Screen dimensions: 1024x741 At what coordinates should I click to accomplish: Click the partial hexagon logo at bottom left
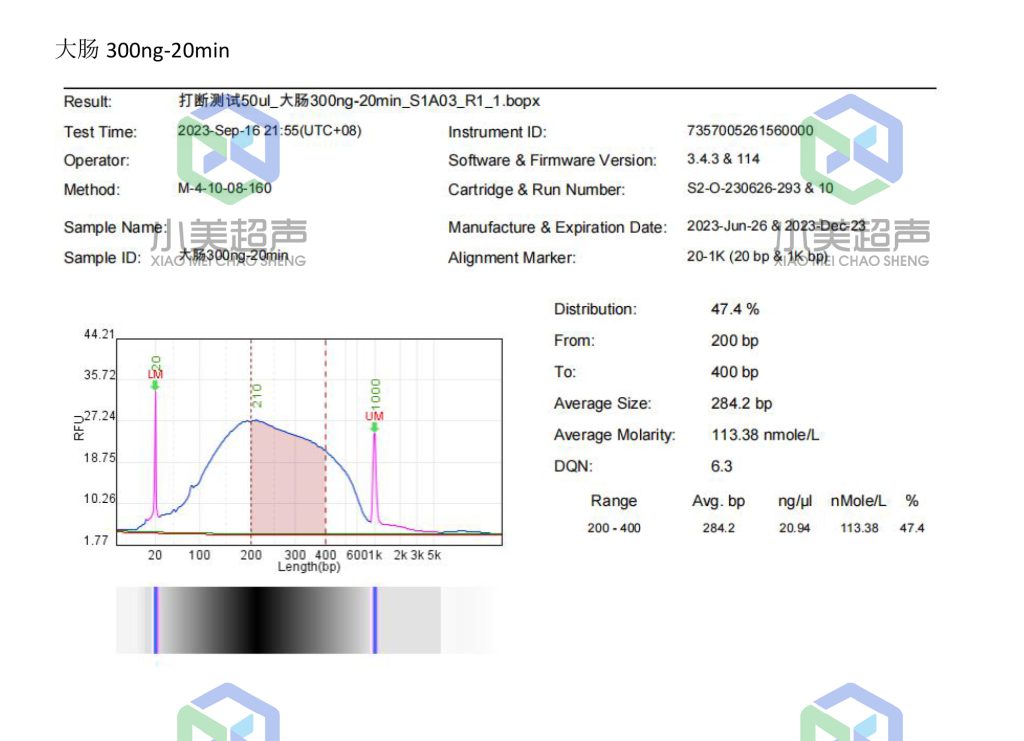click(x=228, y=714)
